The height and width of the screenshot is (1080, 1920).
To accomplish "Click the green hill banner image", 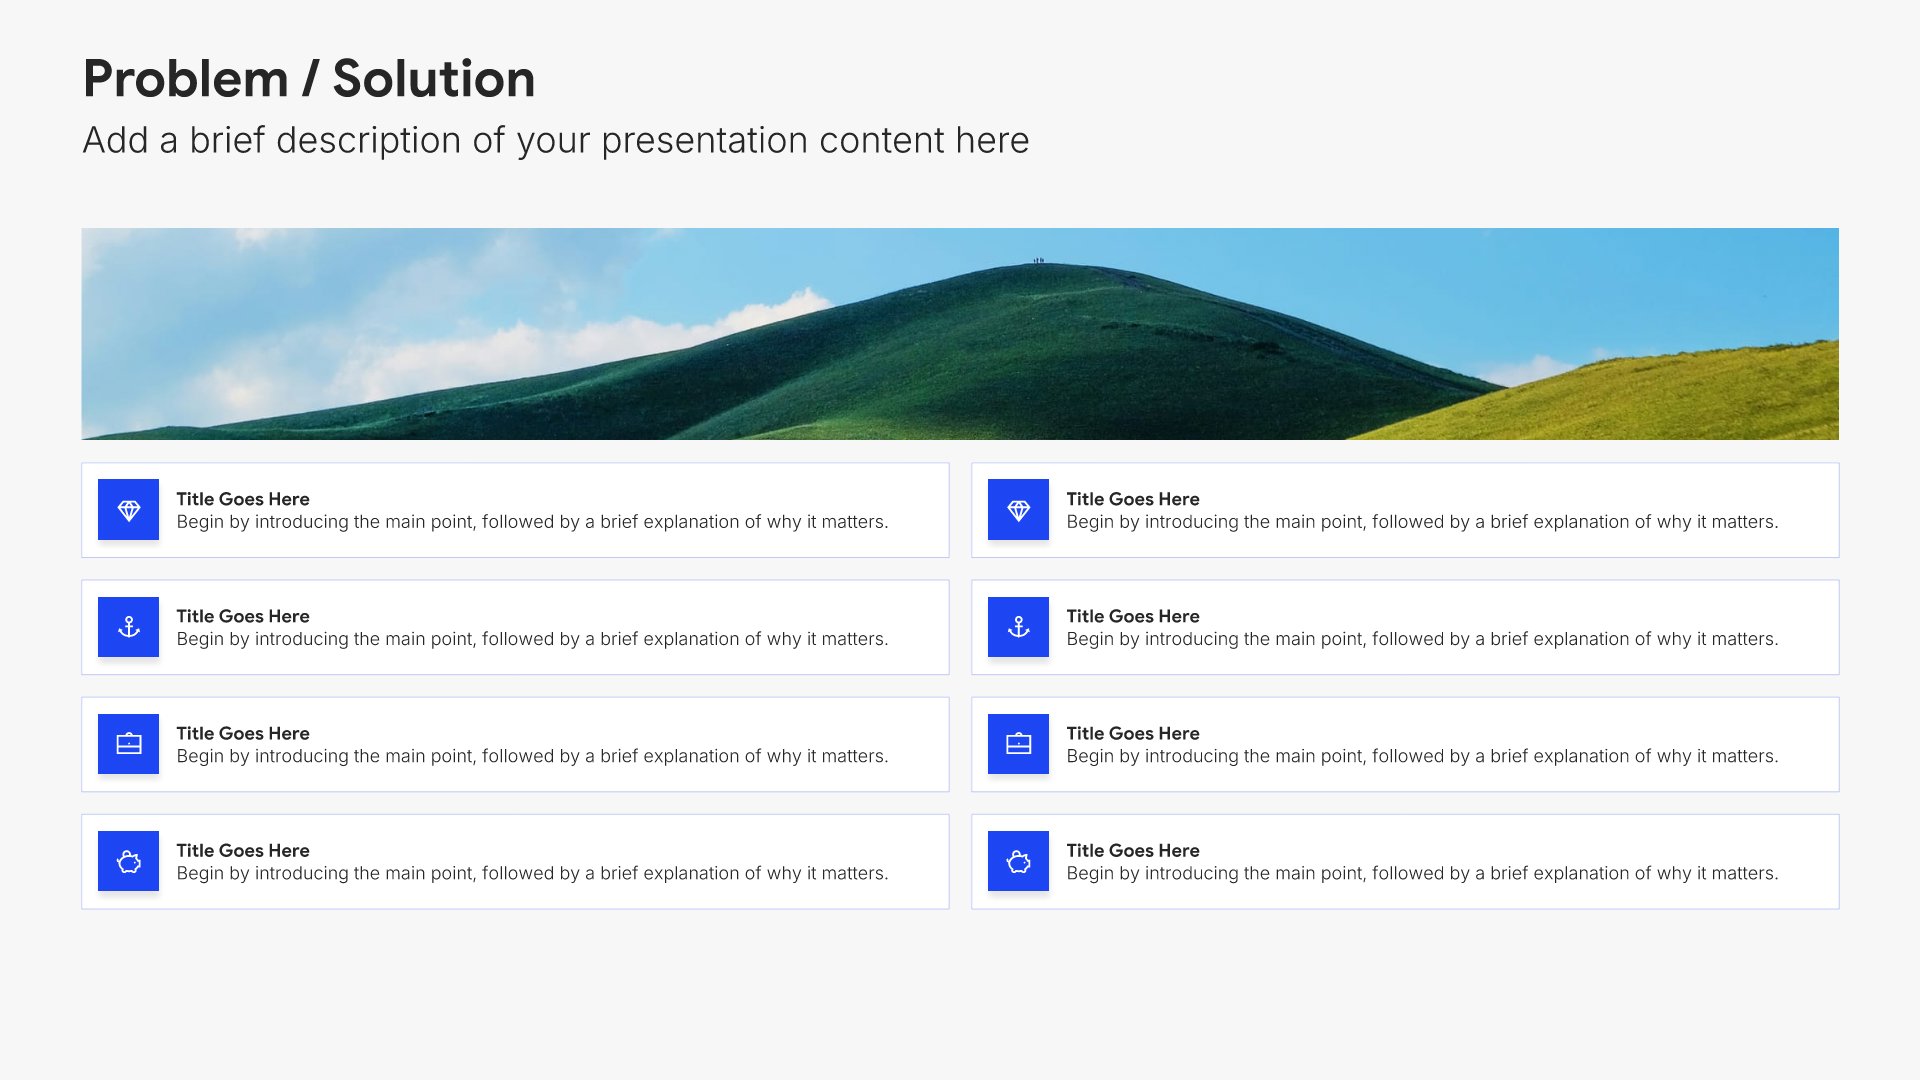I will click(960, 334).
